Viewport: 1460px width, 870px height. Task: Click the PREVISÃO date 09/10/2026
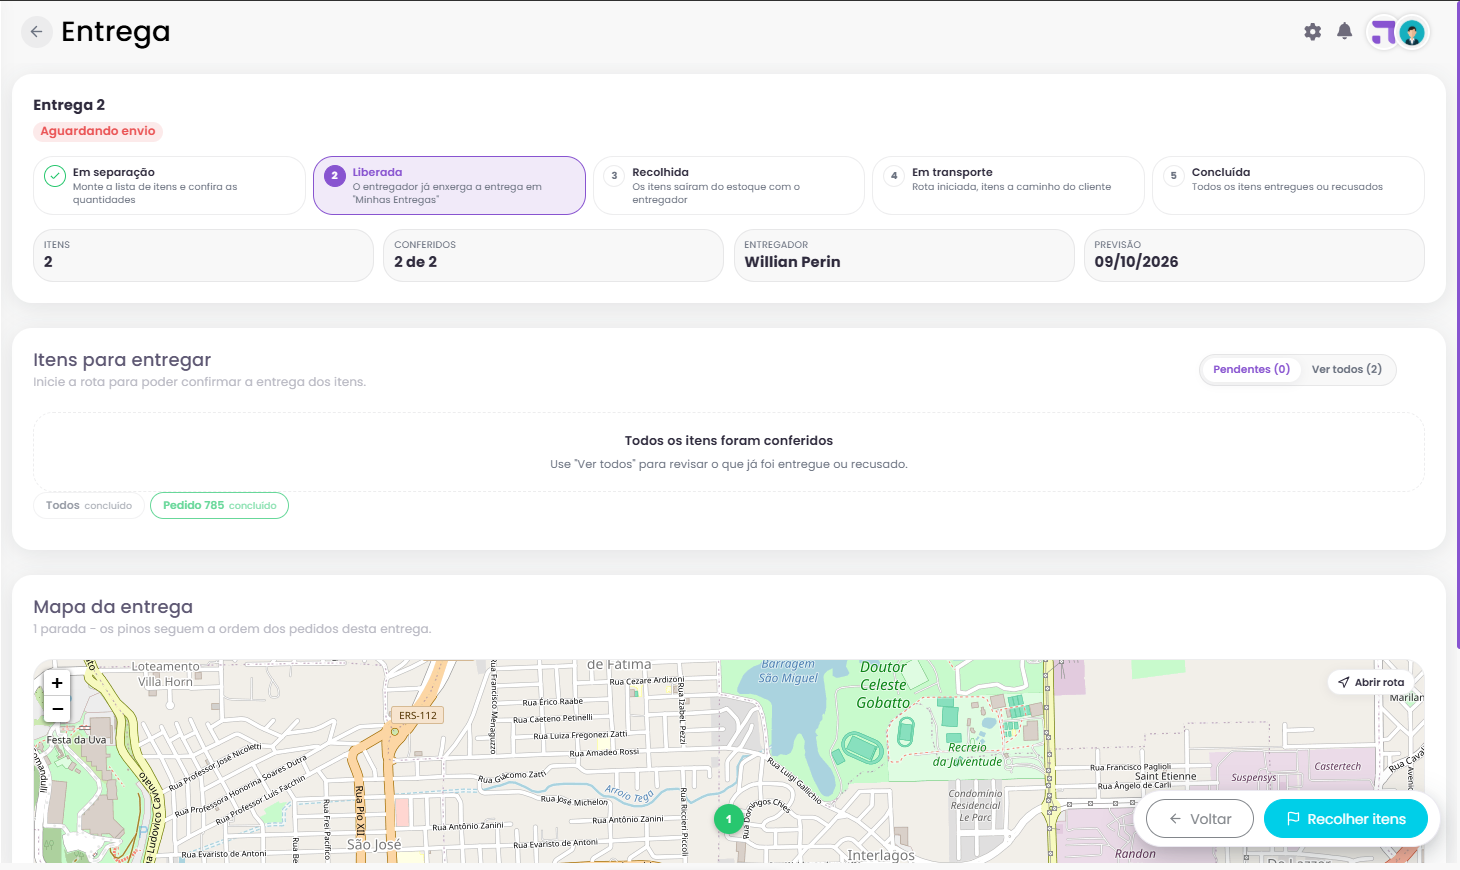point(1136,262)
